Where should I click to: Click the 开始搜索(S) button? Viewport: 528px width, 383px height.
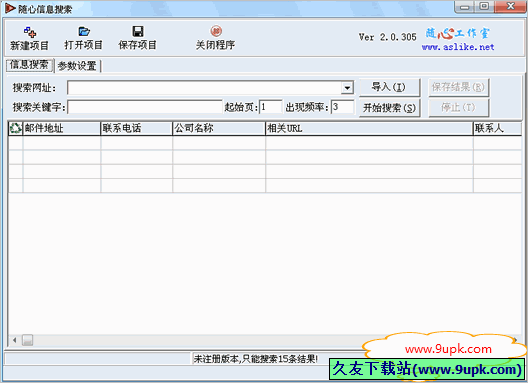(x=389, y=108)
